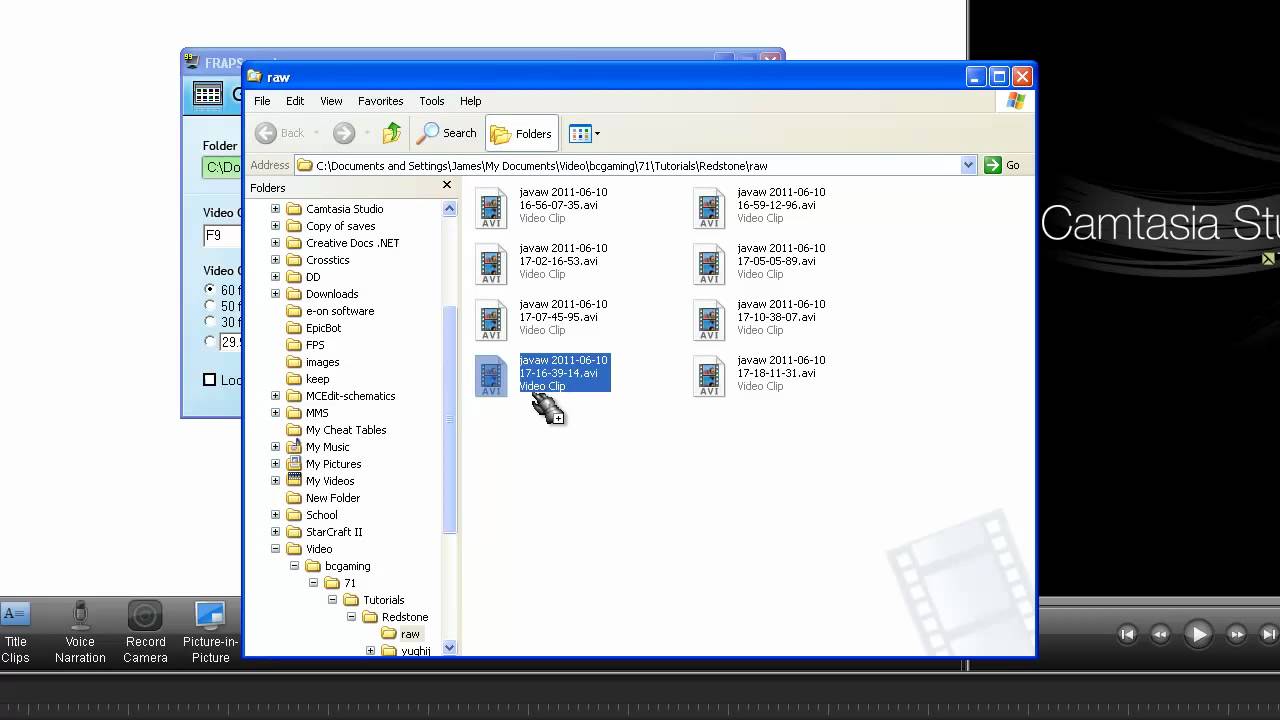Select the My Videos folder icon
Viewport: 1280px width, 720px height.
pyautogui.click(x=294, y=481)
